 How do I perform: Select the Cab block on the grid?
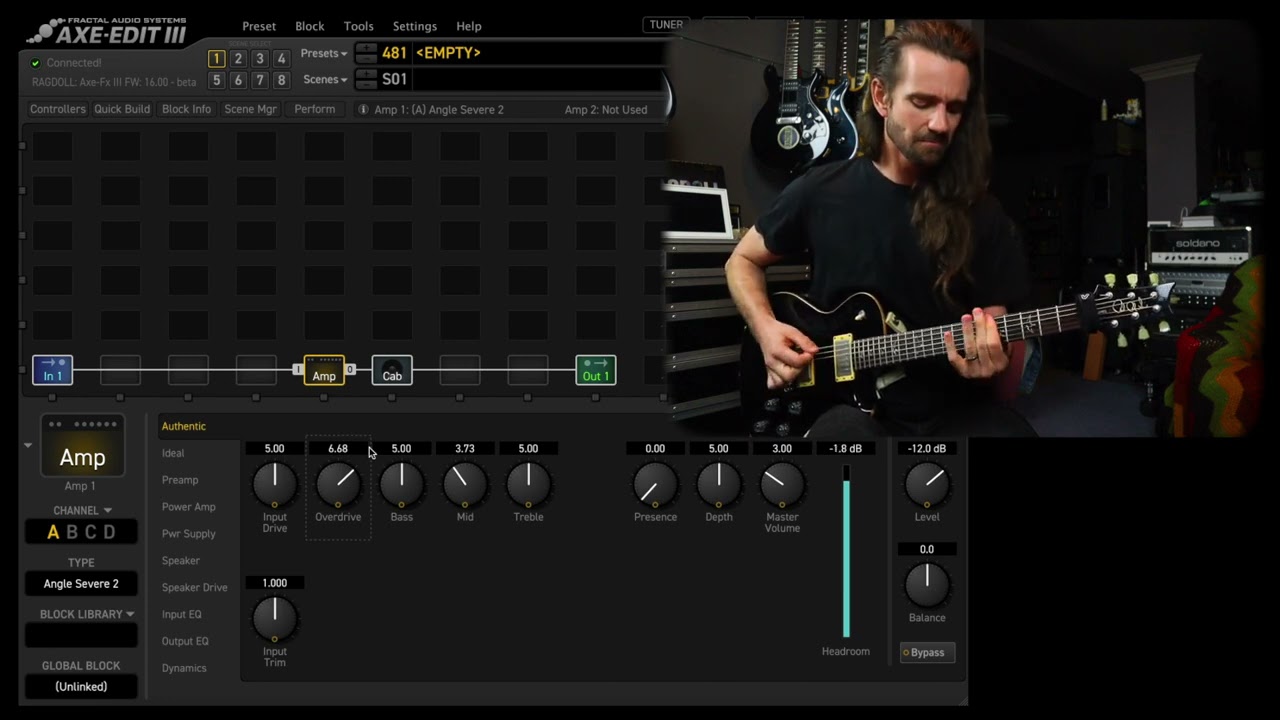(392, 370)
